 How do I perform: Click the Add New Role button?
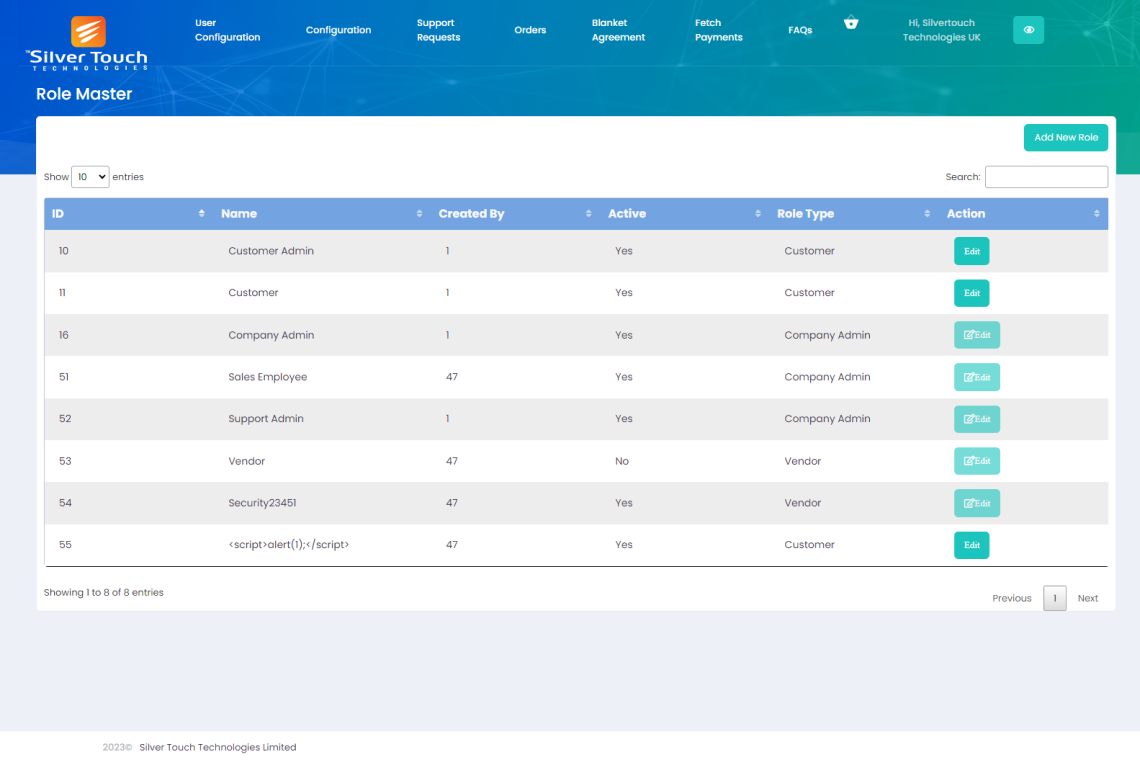pyautogui.click(x=1066, y=137)
